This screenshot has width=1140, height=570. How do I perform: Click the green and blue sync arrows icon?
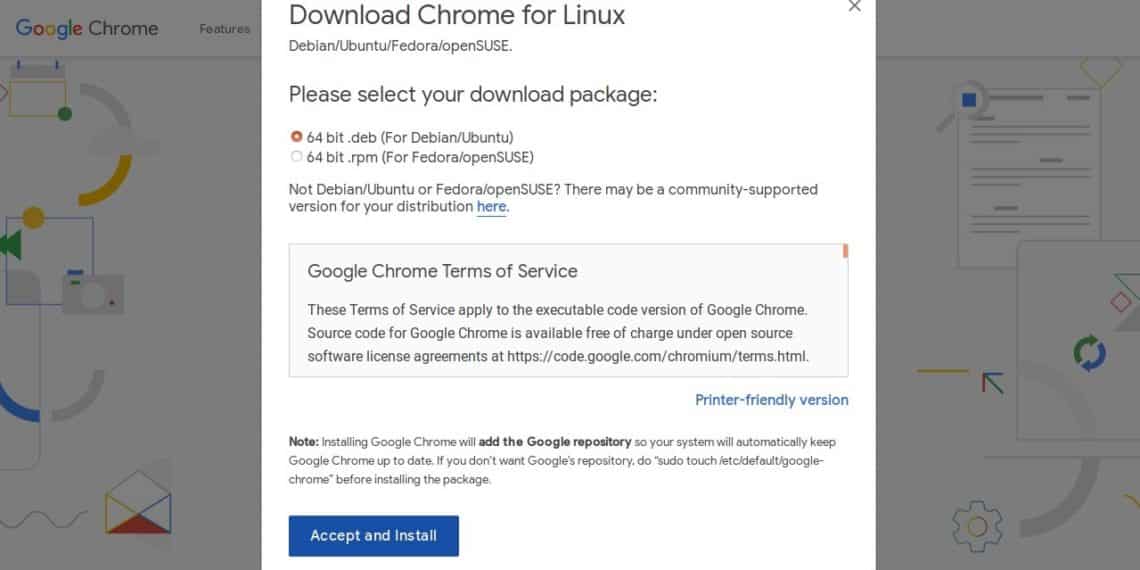[1089, 353]
